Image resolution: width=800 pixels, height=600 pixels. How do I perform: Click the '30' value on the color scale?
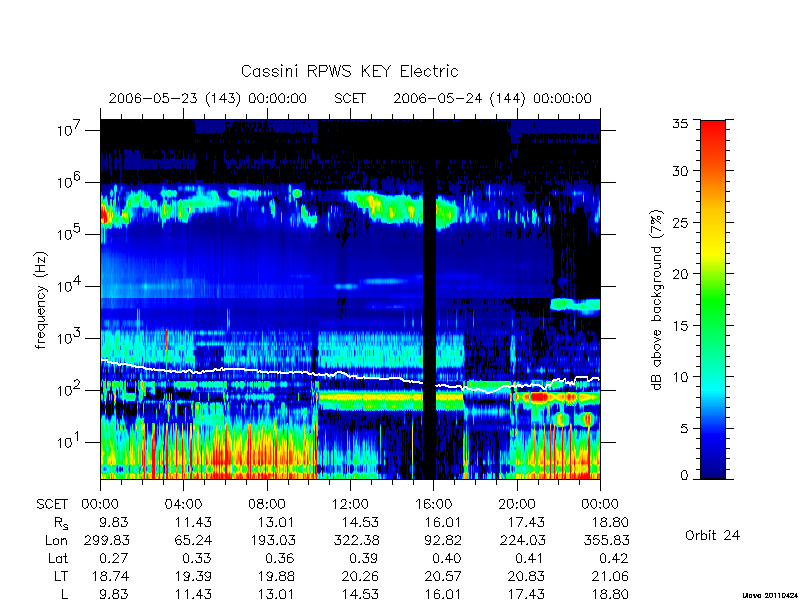pyautogui.click(x=681, y=170)
